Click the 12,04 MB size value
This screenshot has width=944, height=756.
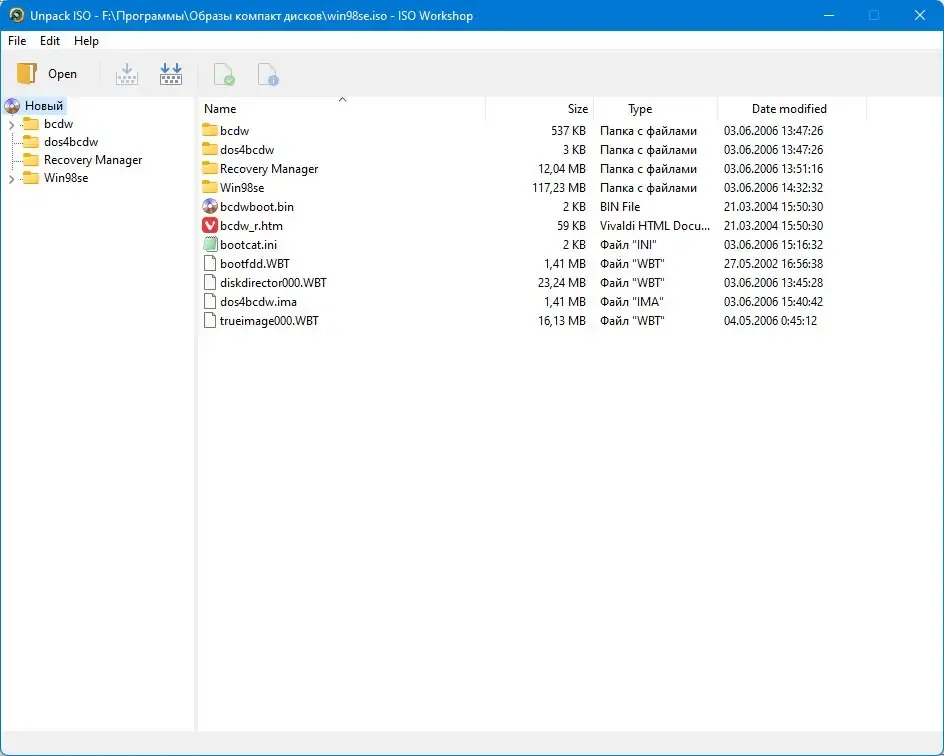click(562, 169)
